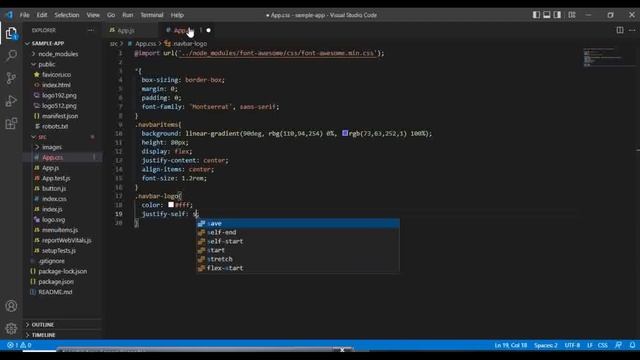Screen dimensions: 640x360
Task: Expand the OUTLINE section
Action: point(43,324)
